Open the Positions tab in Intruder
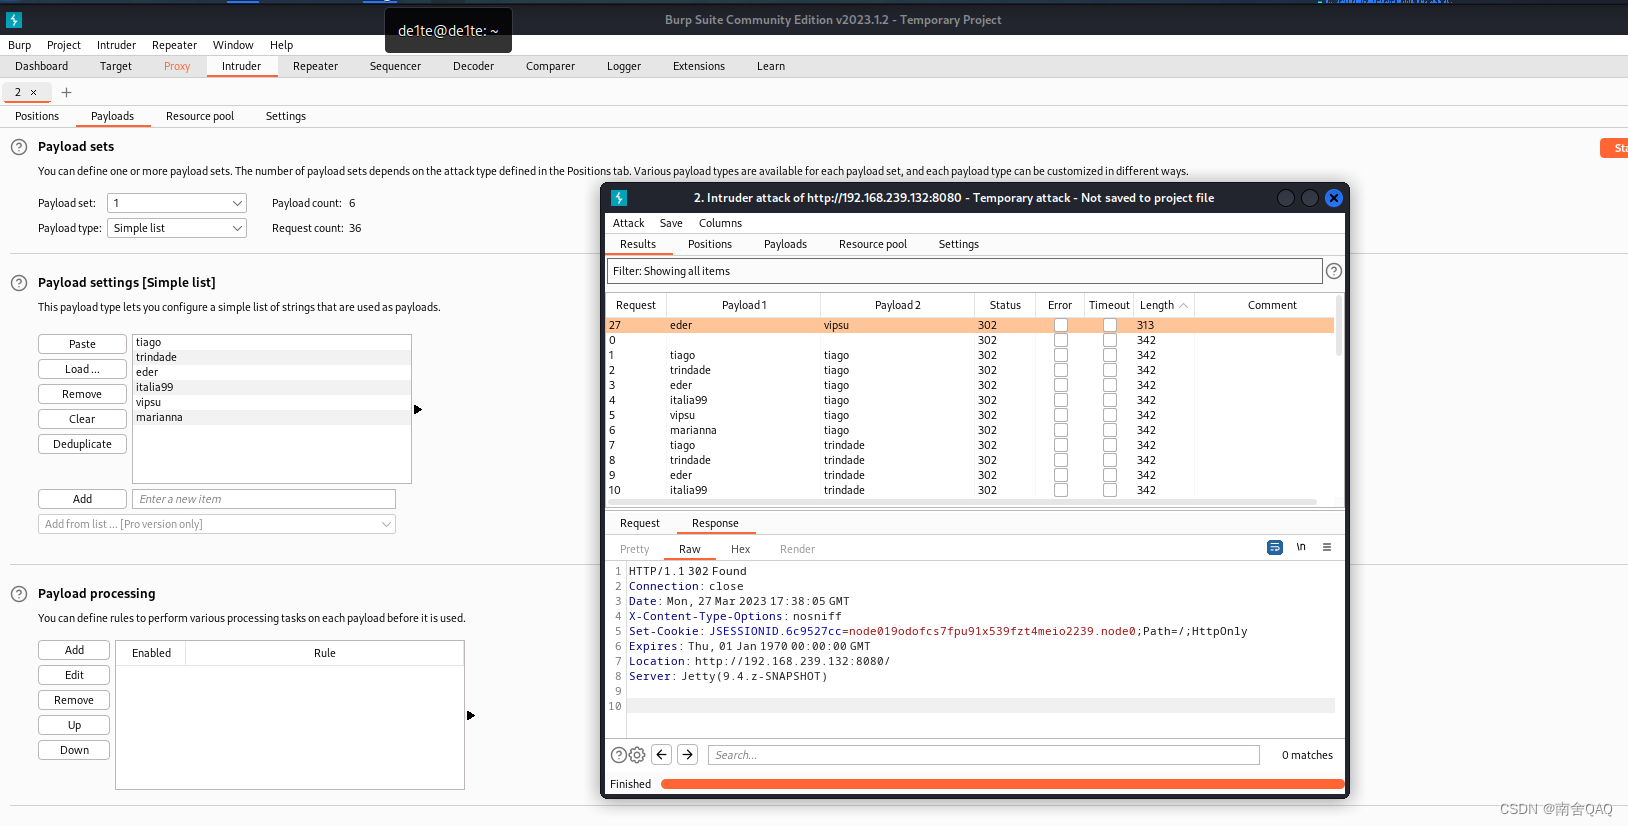Image resolution: width=1628 pixels, height=826 pixels. [x=37, y=116]
